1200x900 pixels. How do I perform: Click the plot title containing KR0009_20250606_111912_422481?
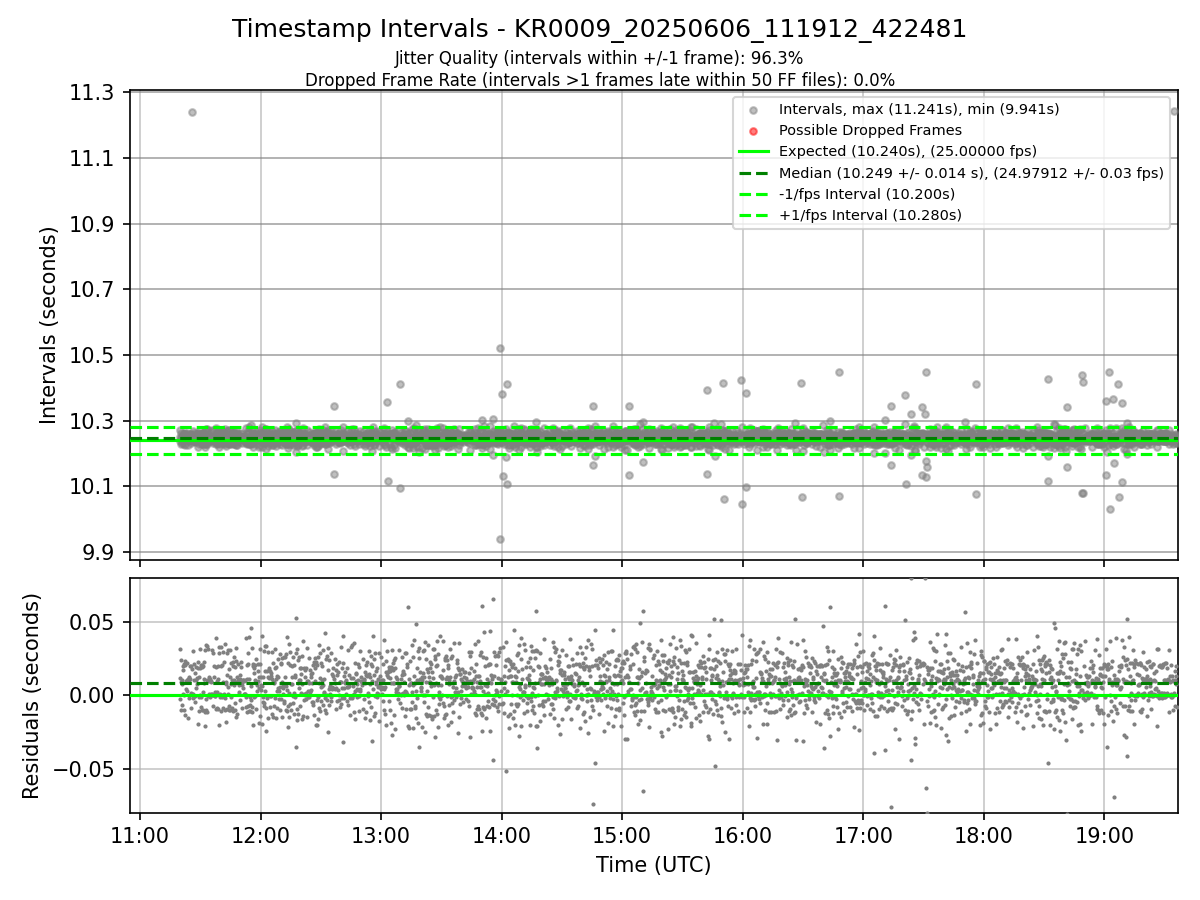pyautogui.click(x=599, y=29)
